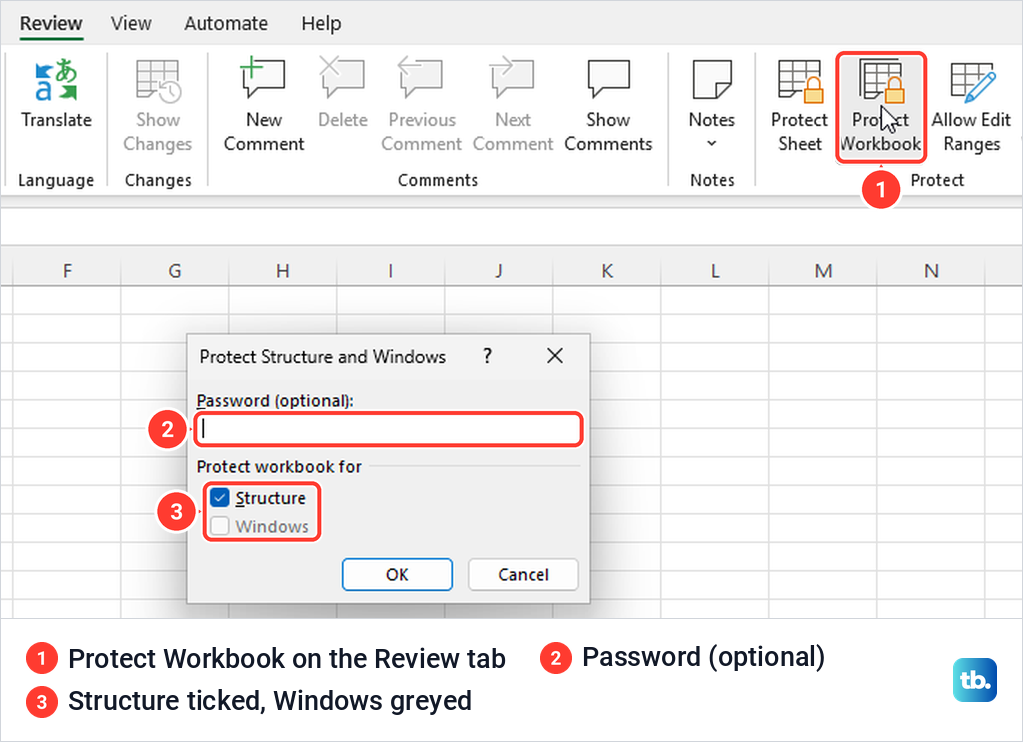Viewport: 1023px width, 742px height.
Task: Select column F header
Action: 67,271
